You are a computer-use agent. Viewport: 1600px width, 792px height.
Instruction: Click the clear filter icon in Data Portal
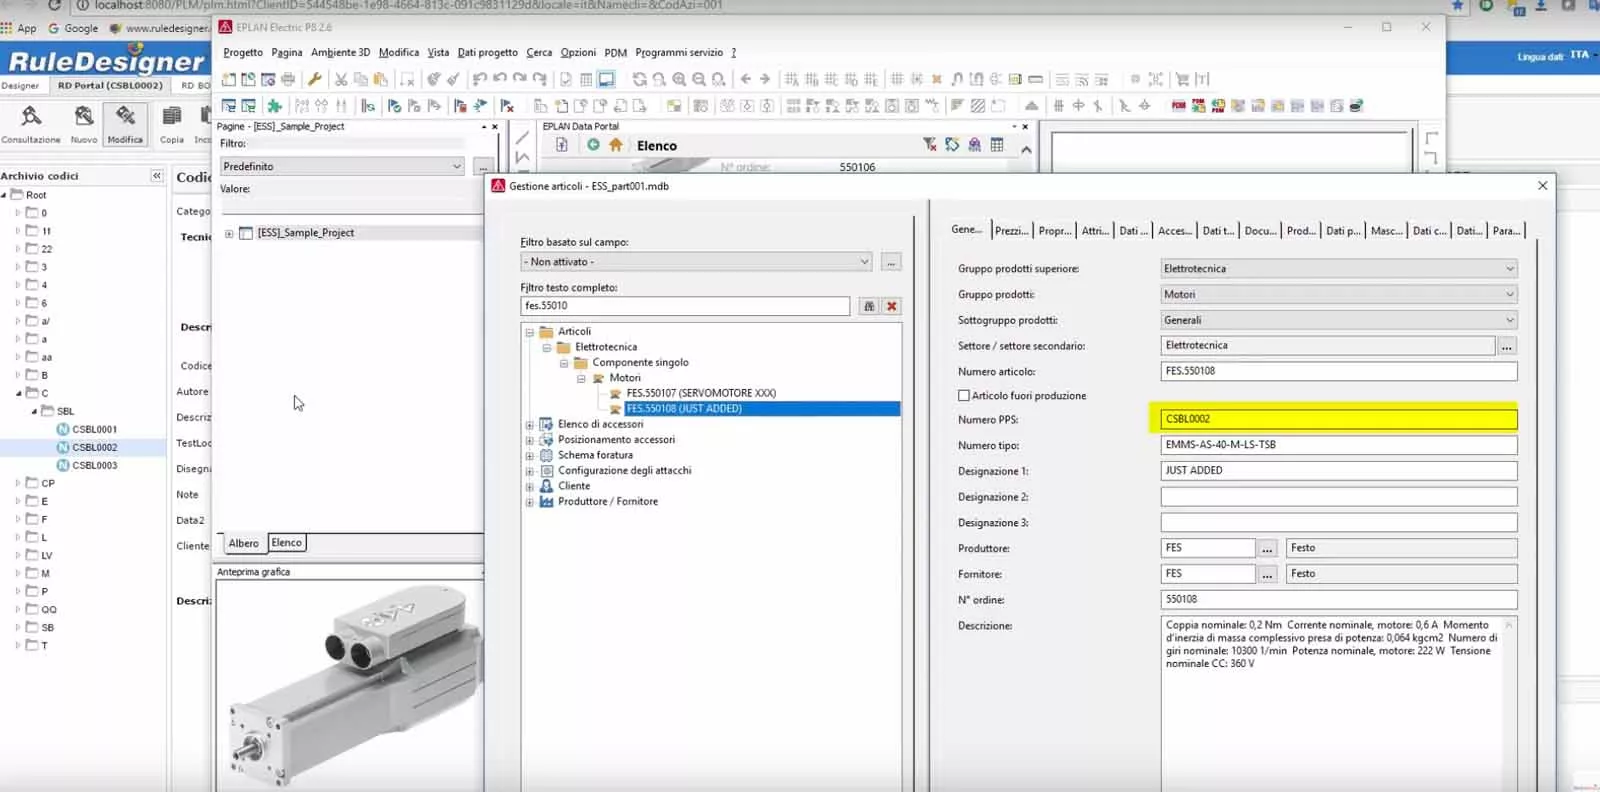point(930,145)
